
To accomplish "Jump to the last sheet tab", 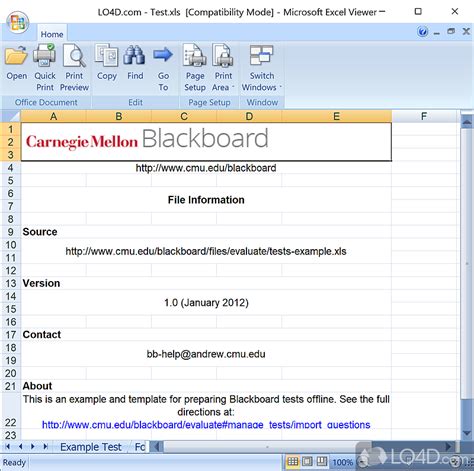I will click(46, 447).
